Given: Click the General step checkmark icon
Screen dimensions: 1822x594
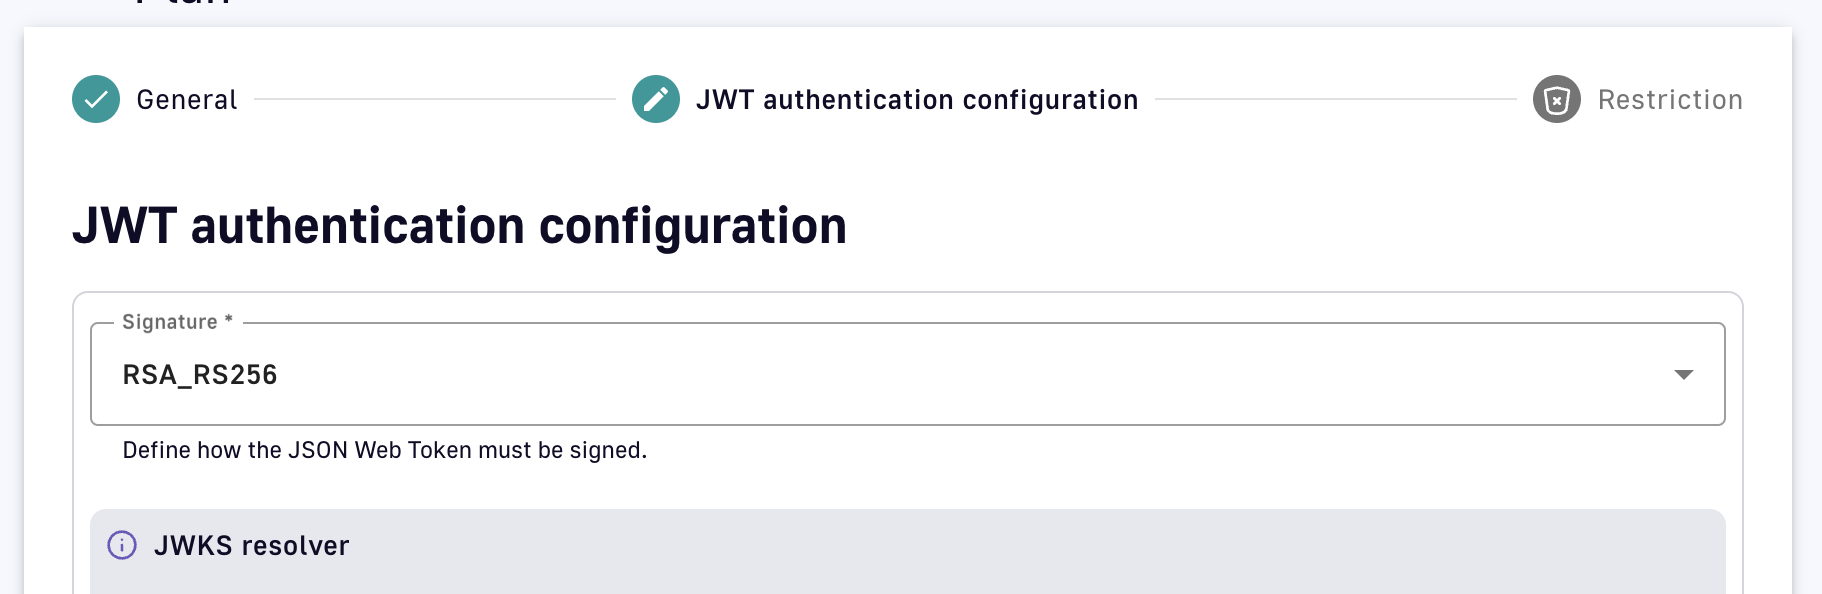Looking at the screenshot, I should pyautogui.click(x=96, y=99).
